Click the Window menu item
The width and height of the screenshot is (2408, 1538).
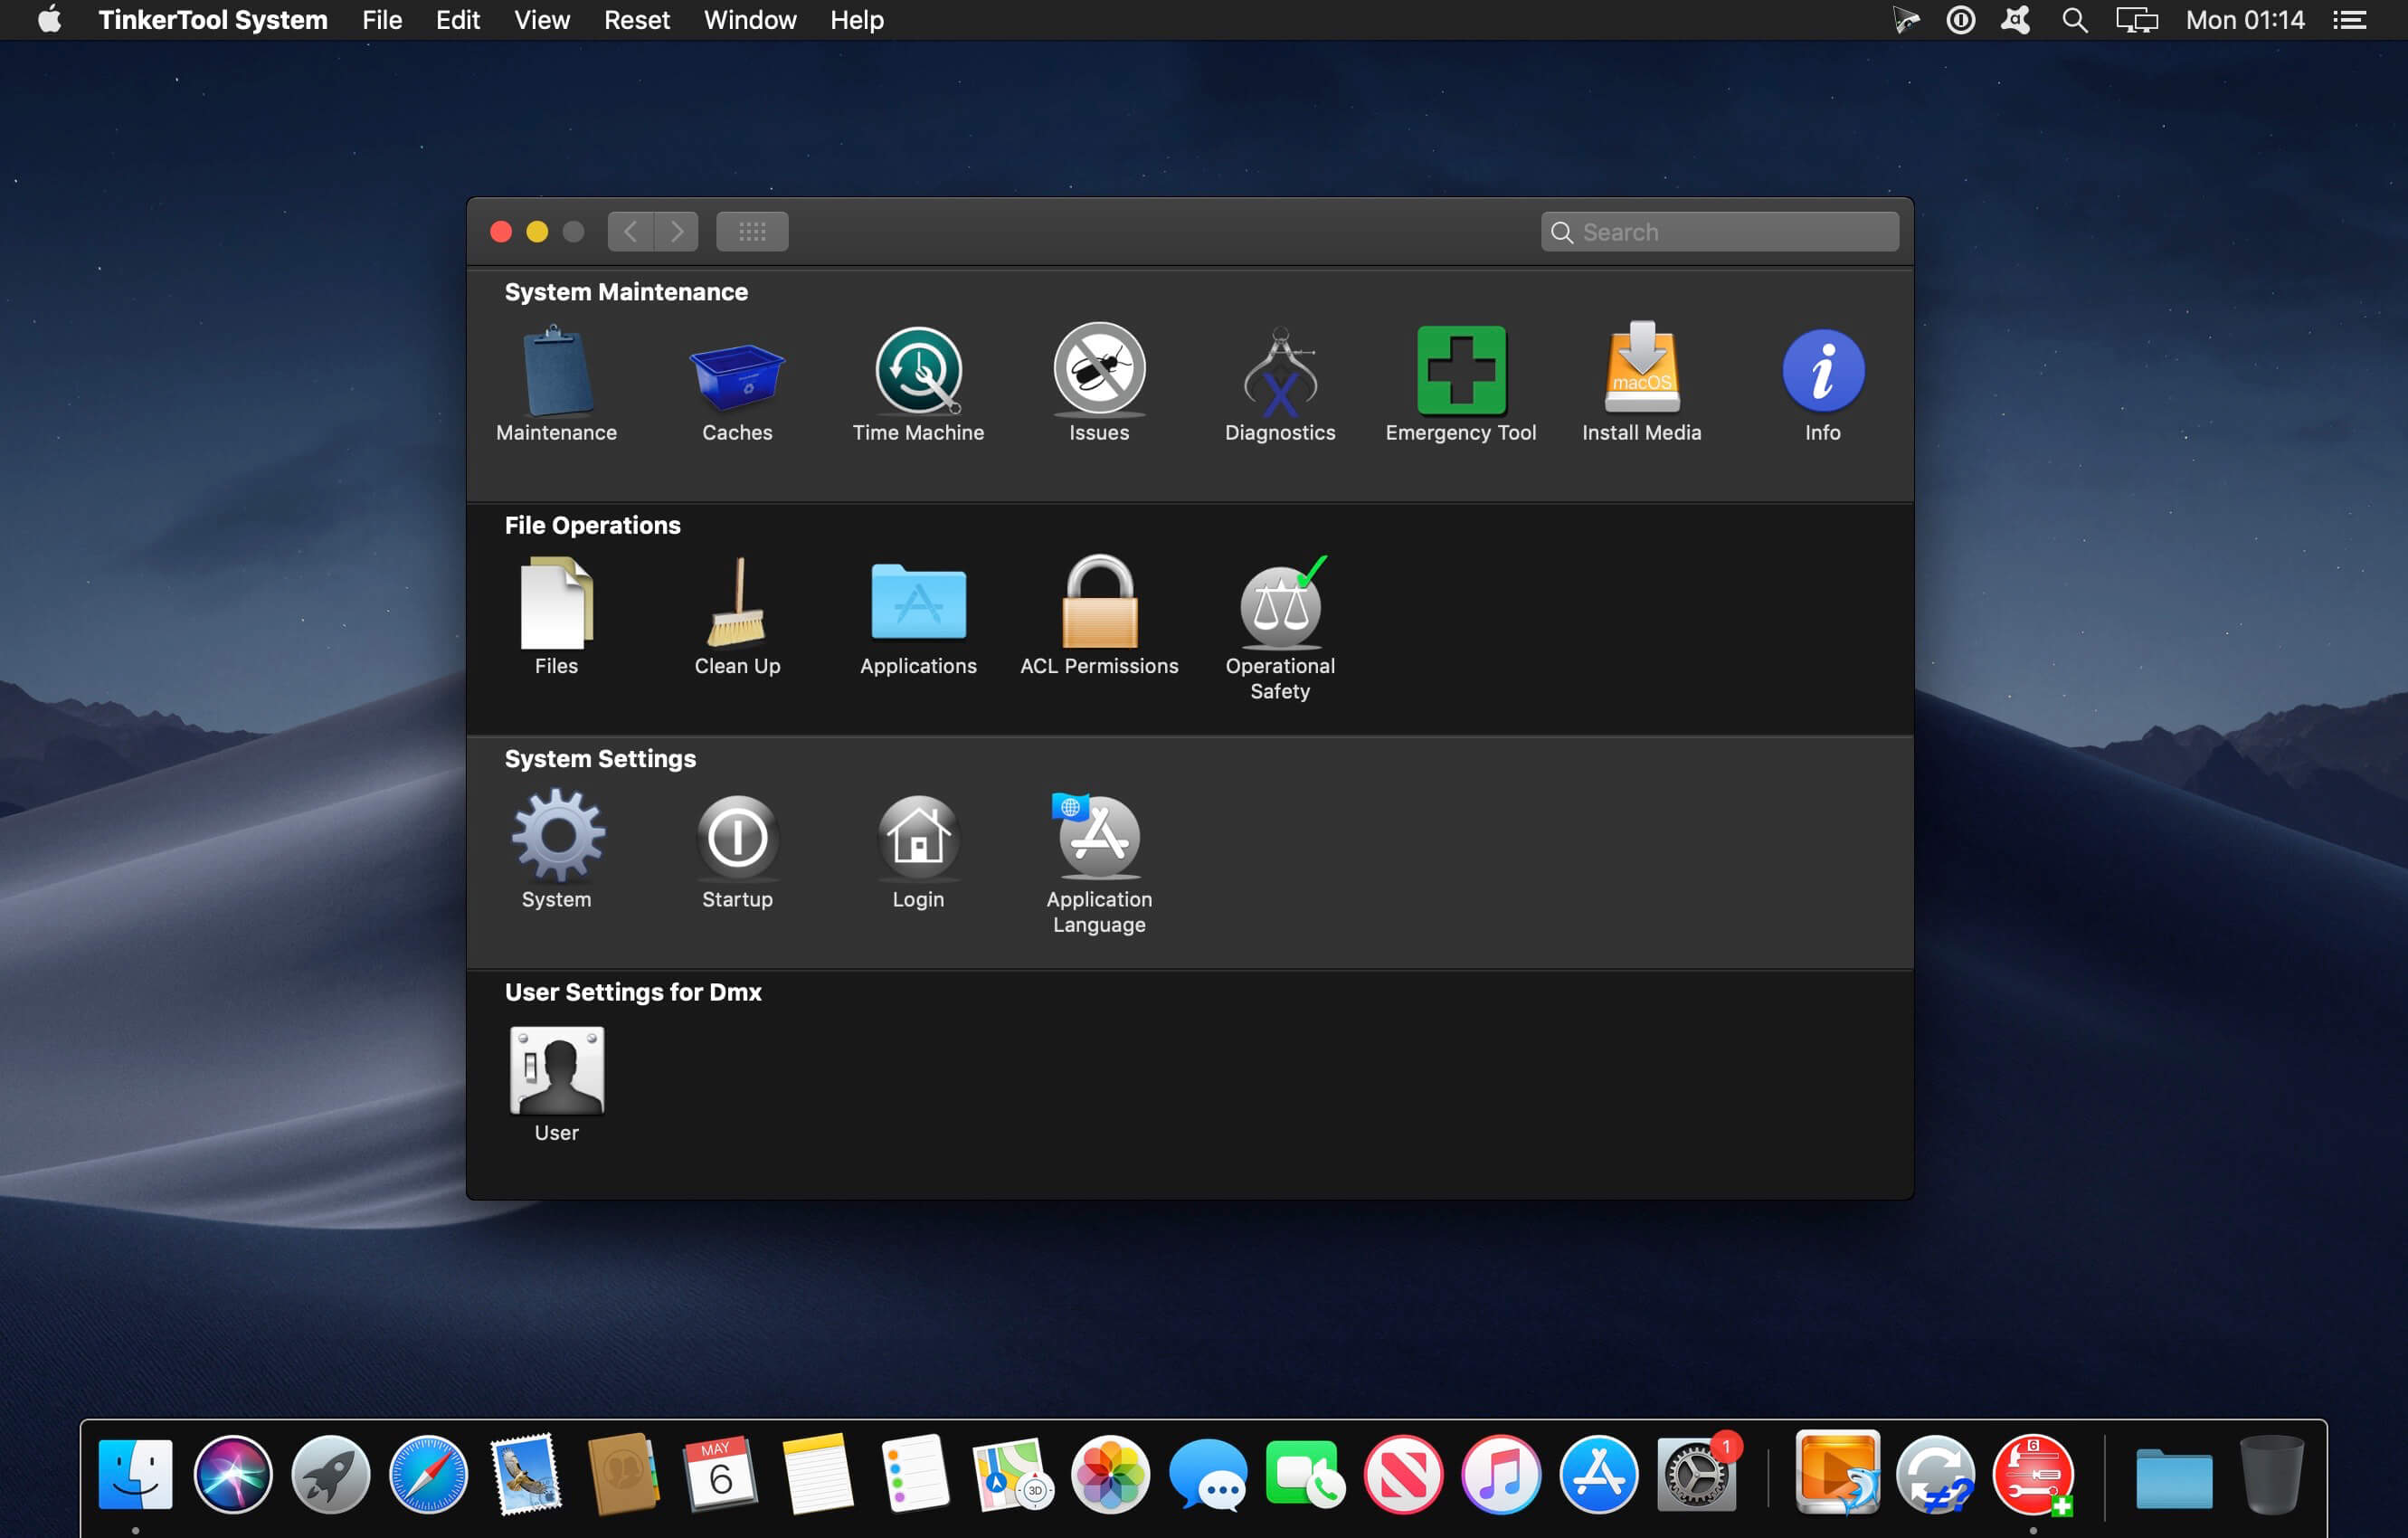click(748, 19)
